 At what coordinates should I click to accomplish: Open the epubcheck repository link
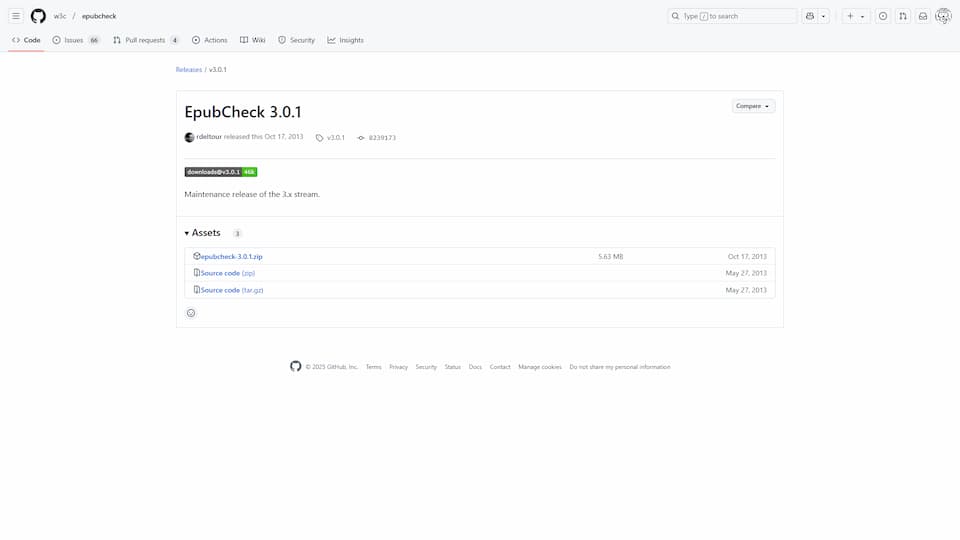[99, 16]
